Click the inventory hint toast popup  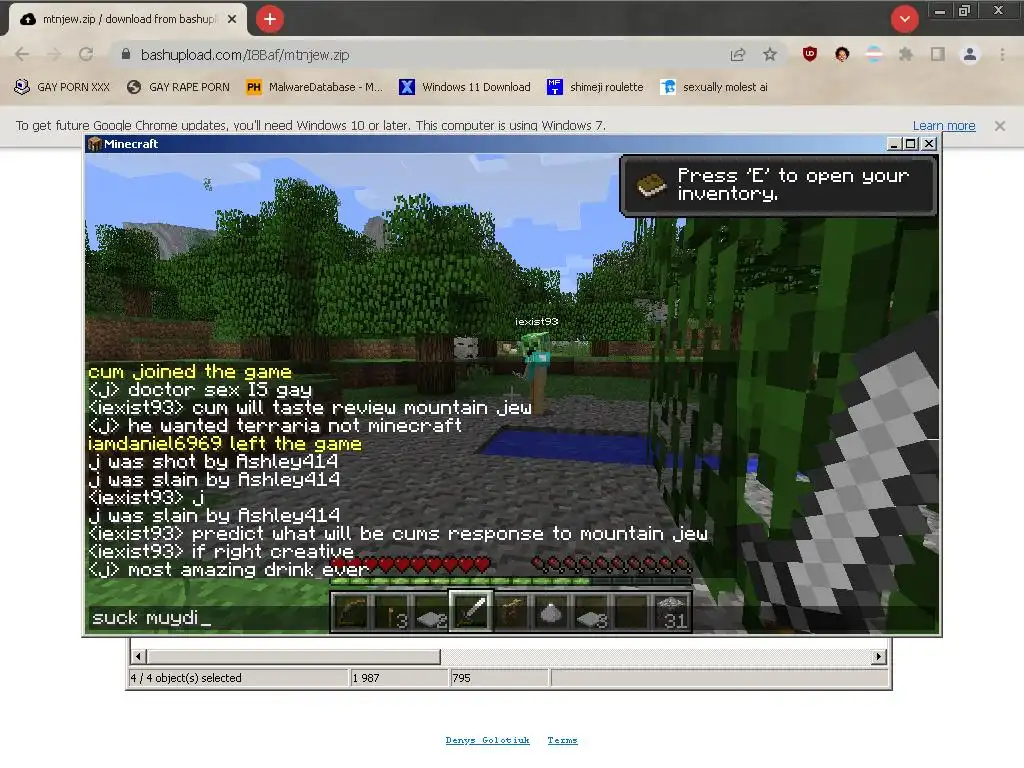coord(778,185)
